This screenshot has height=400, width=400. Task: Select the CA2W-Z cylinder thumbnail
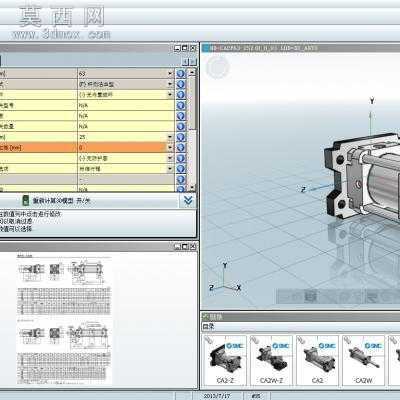click(x=271, y=361)
